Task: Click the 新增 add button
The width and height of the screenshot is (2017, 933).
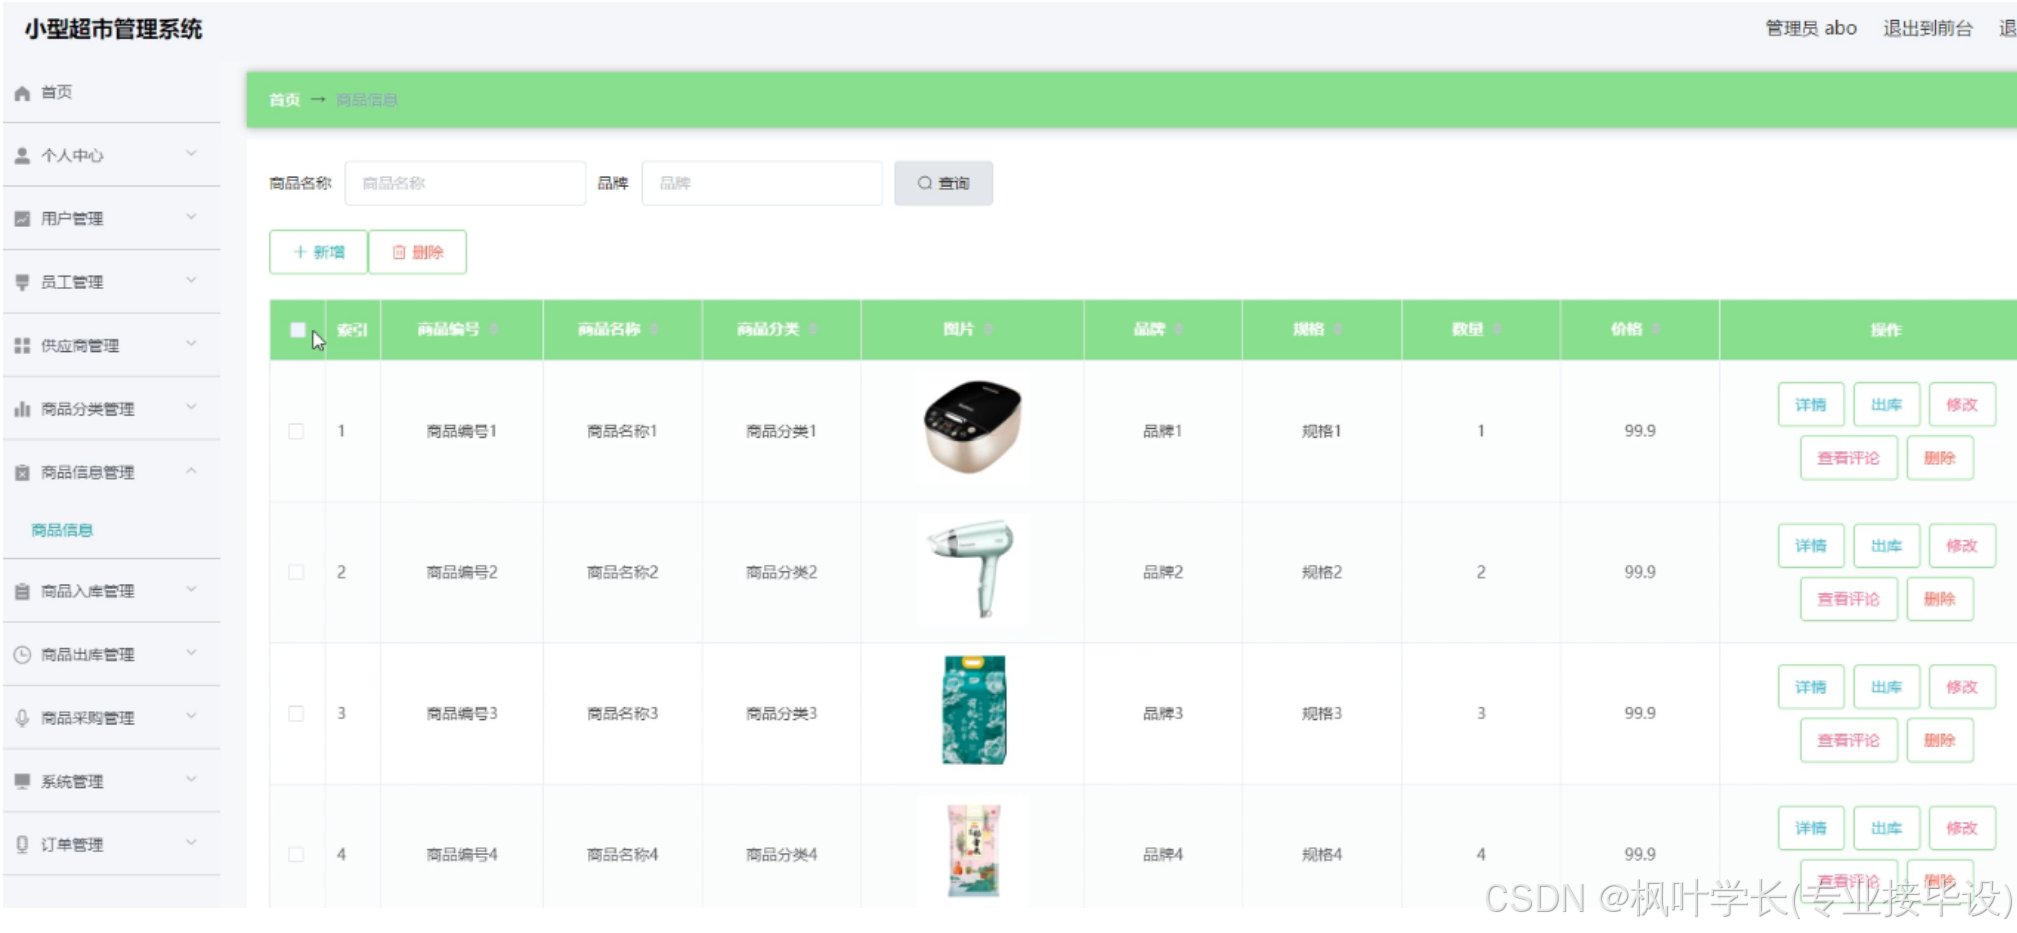Action: [318, 252]
